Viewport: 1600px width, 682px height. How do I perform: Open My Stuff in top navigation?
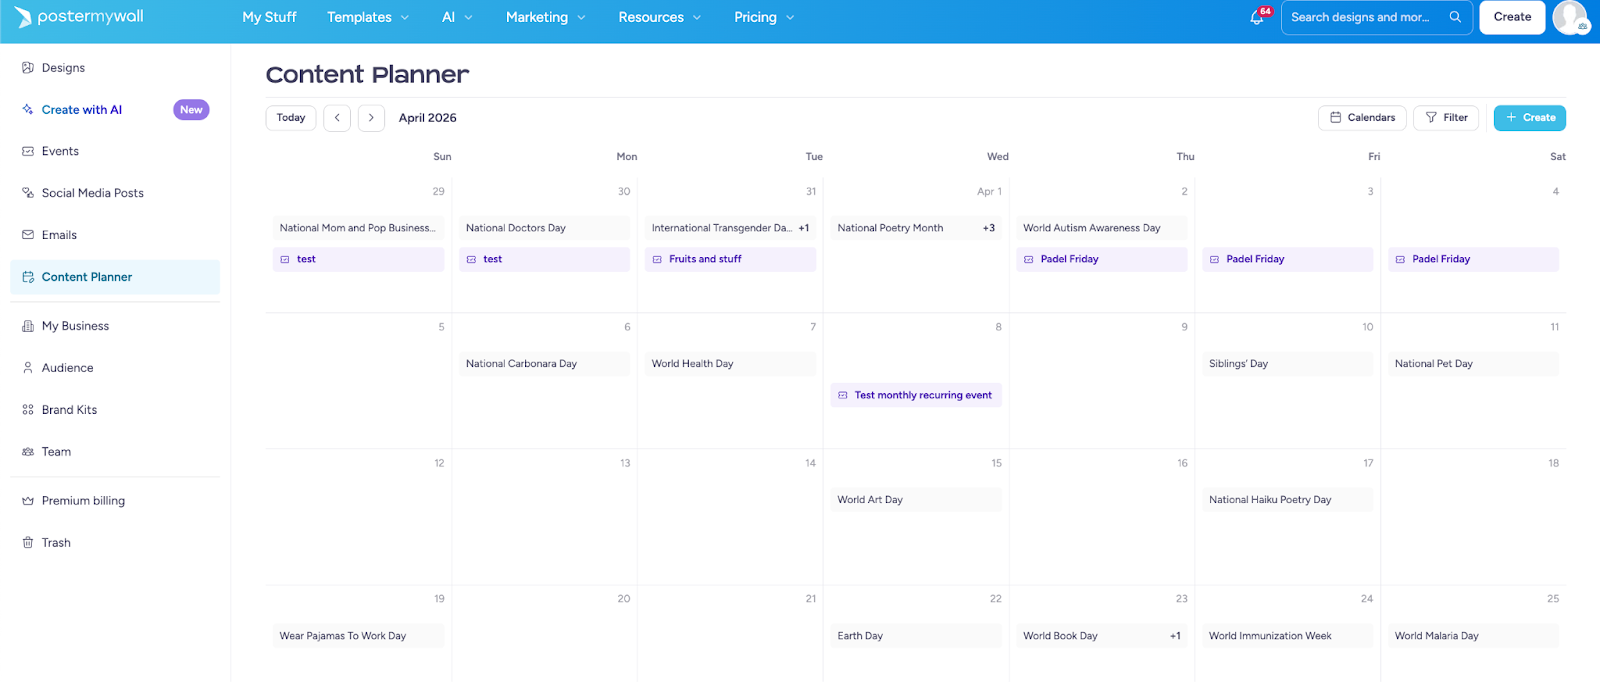pyautogui.click(x=269, y=17)
